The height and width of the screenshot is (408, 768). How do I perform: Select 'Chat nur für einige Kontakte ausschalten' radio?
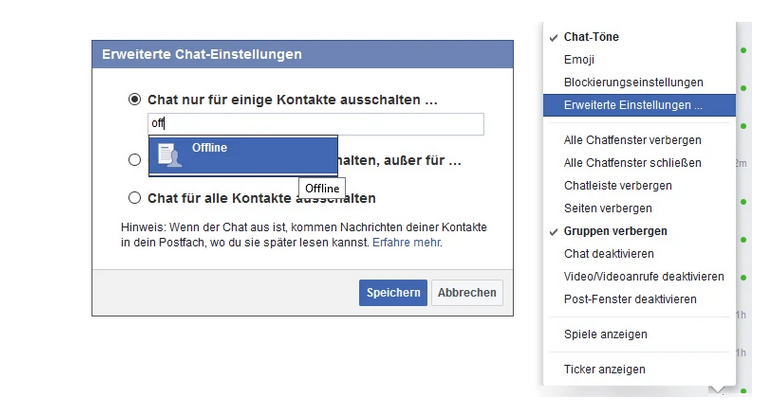coord(134,99)
